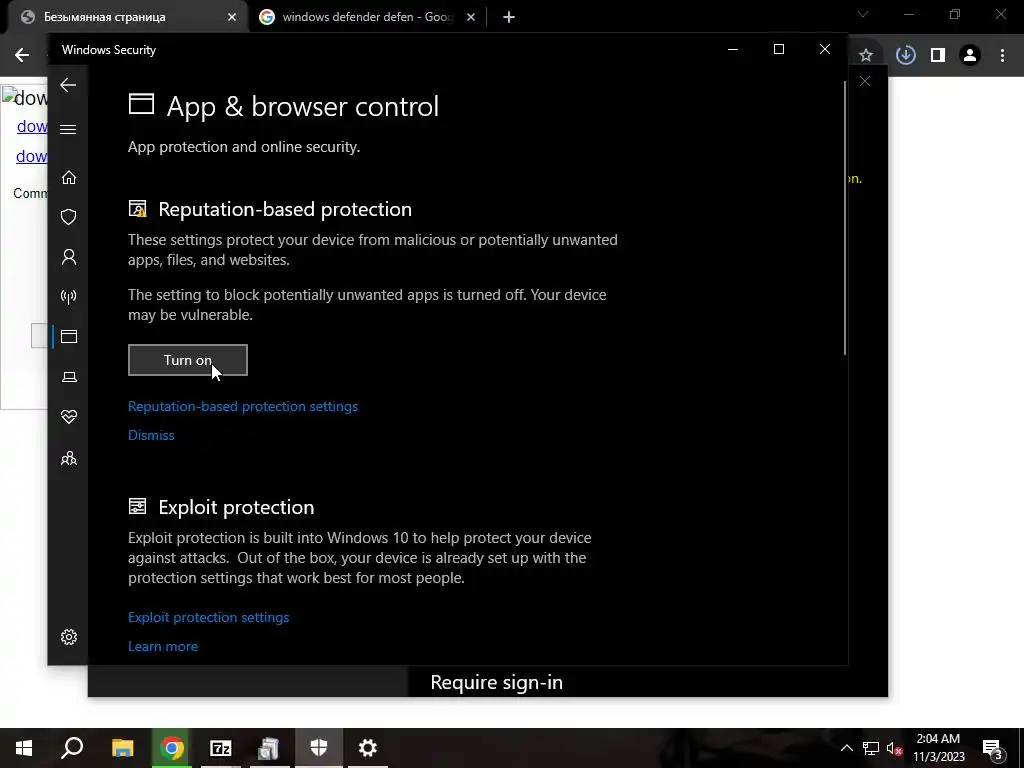Image resolution: width=1024 pixels, height=768 pixels.
Task: Open Windows Security shield taskbar icon
Action: pyautogui.click(x=319, y=748)
